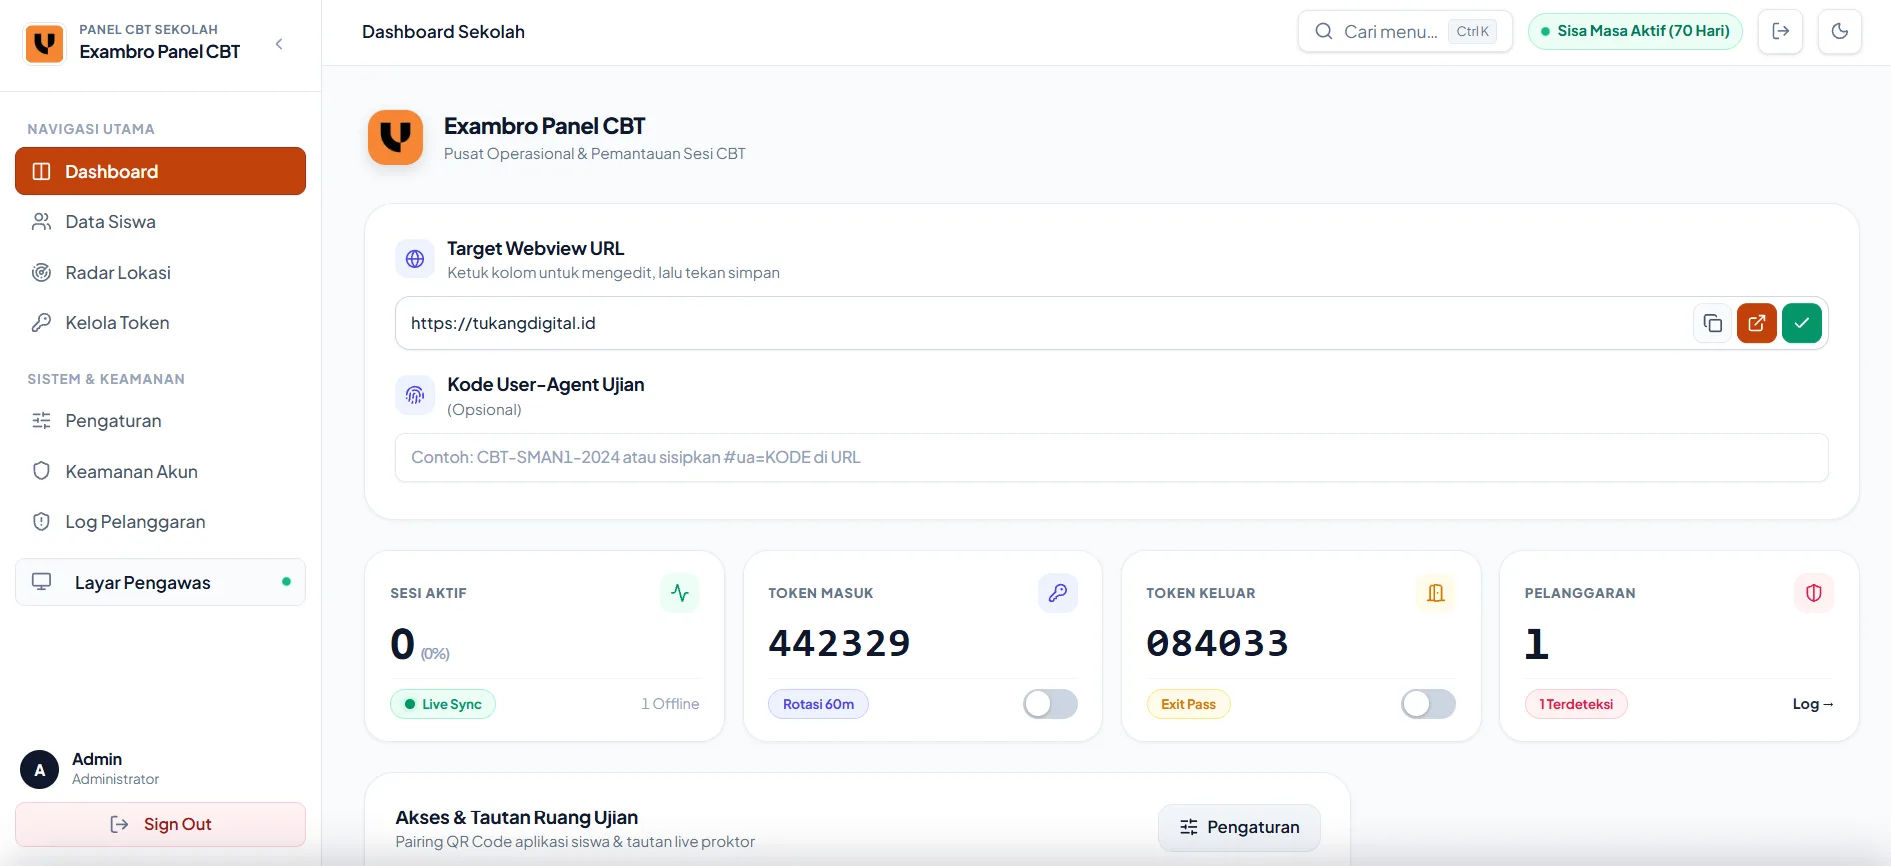Click the Sesi Aktif activity pulse icon
This screenshot has height=866, width=1891.
[x=680, y=593]
